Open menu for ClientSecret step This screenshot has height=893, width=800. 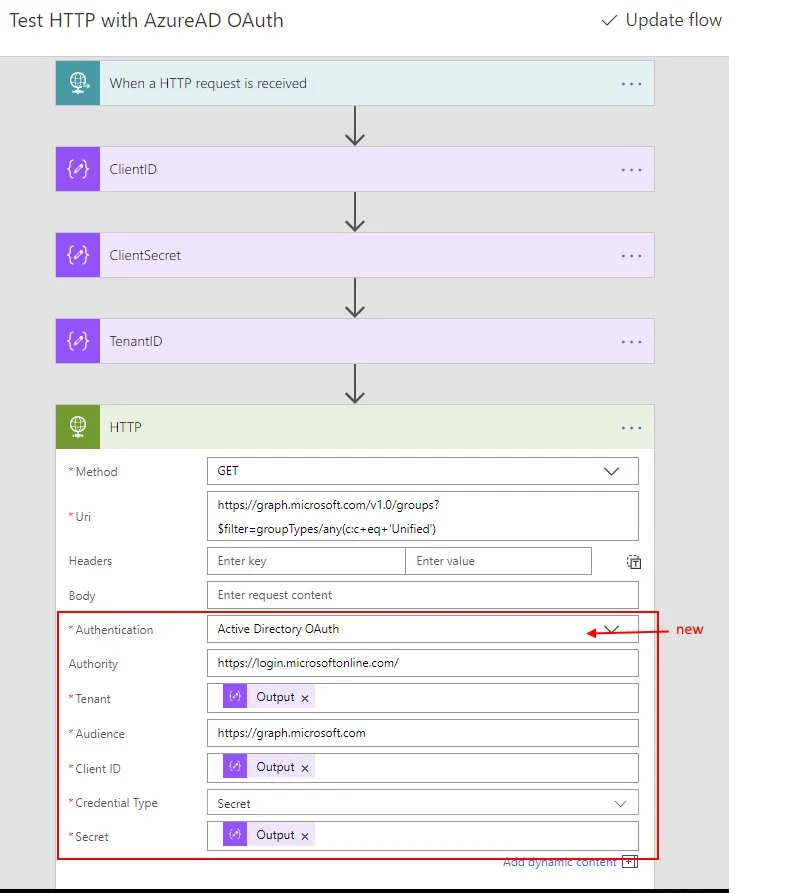click(x=631, y=256)
